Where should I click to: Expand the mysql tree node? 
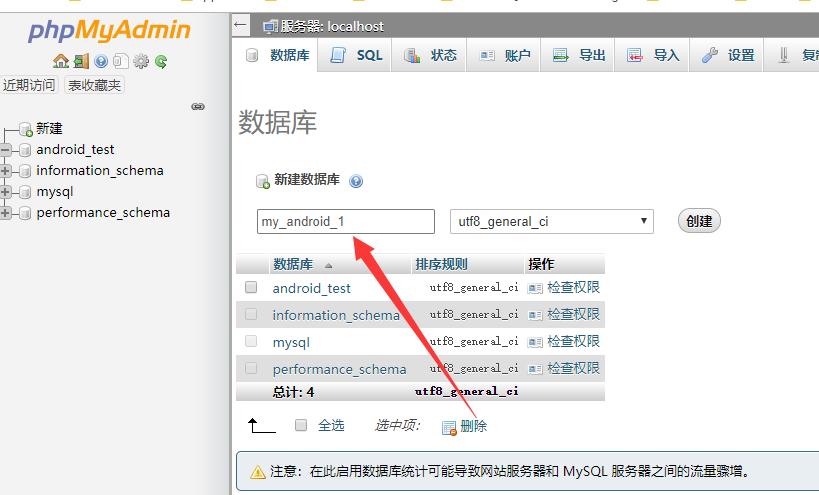coord(5,192)
